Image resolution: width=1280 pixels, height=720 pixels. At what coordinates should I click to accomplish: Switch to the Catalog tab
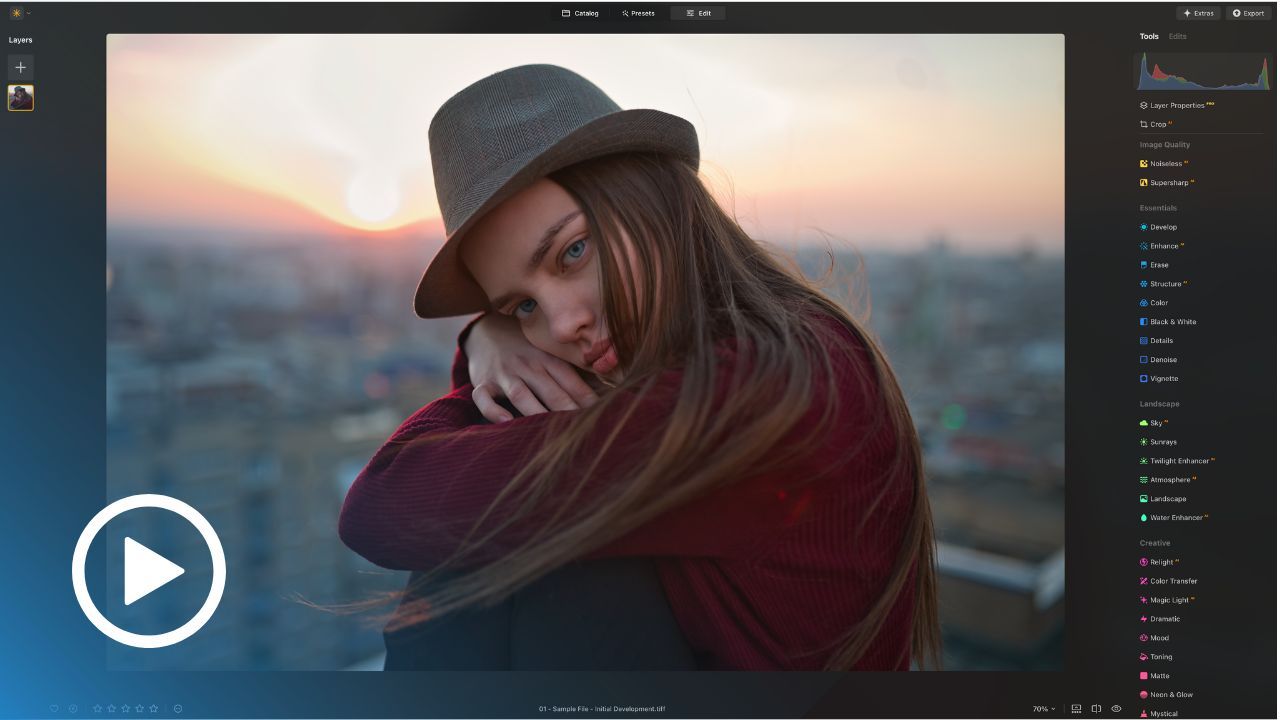tap(580, 13)
